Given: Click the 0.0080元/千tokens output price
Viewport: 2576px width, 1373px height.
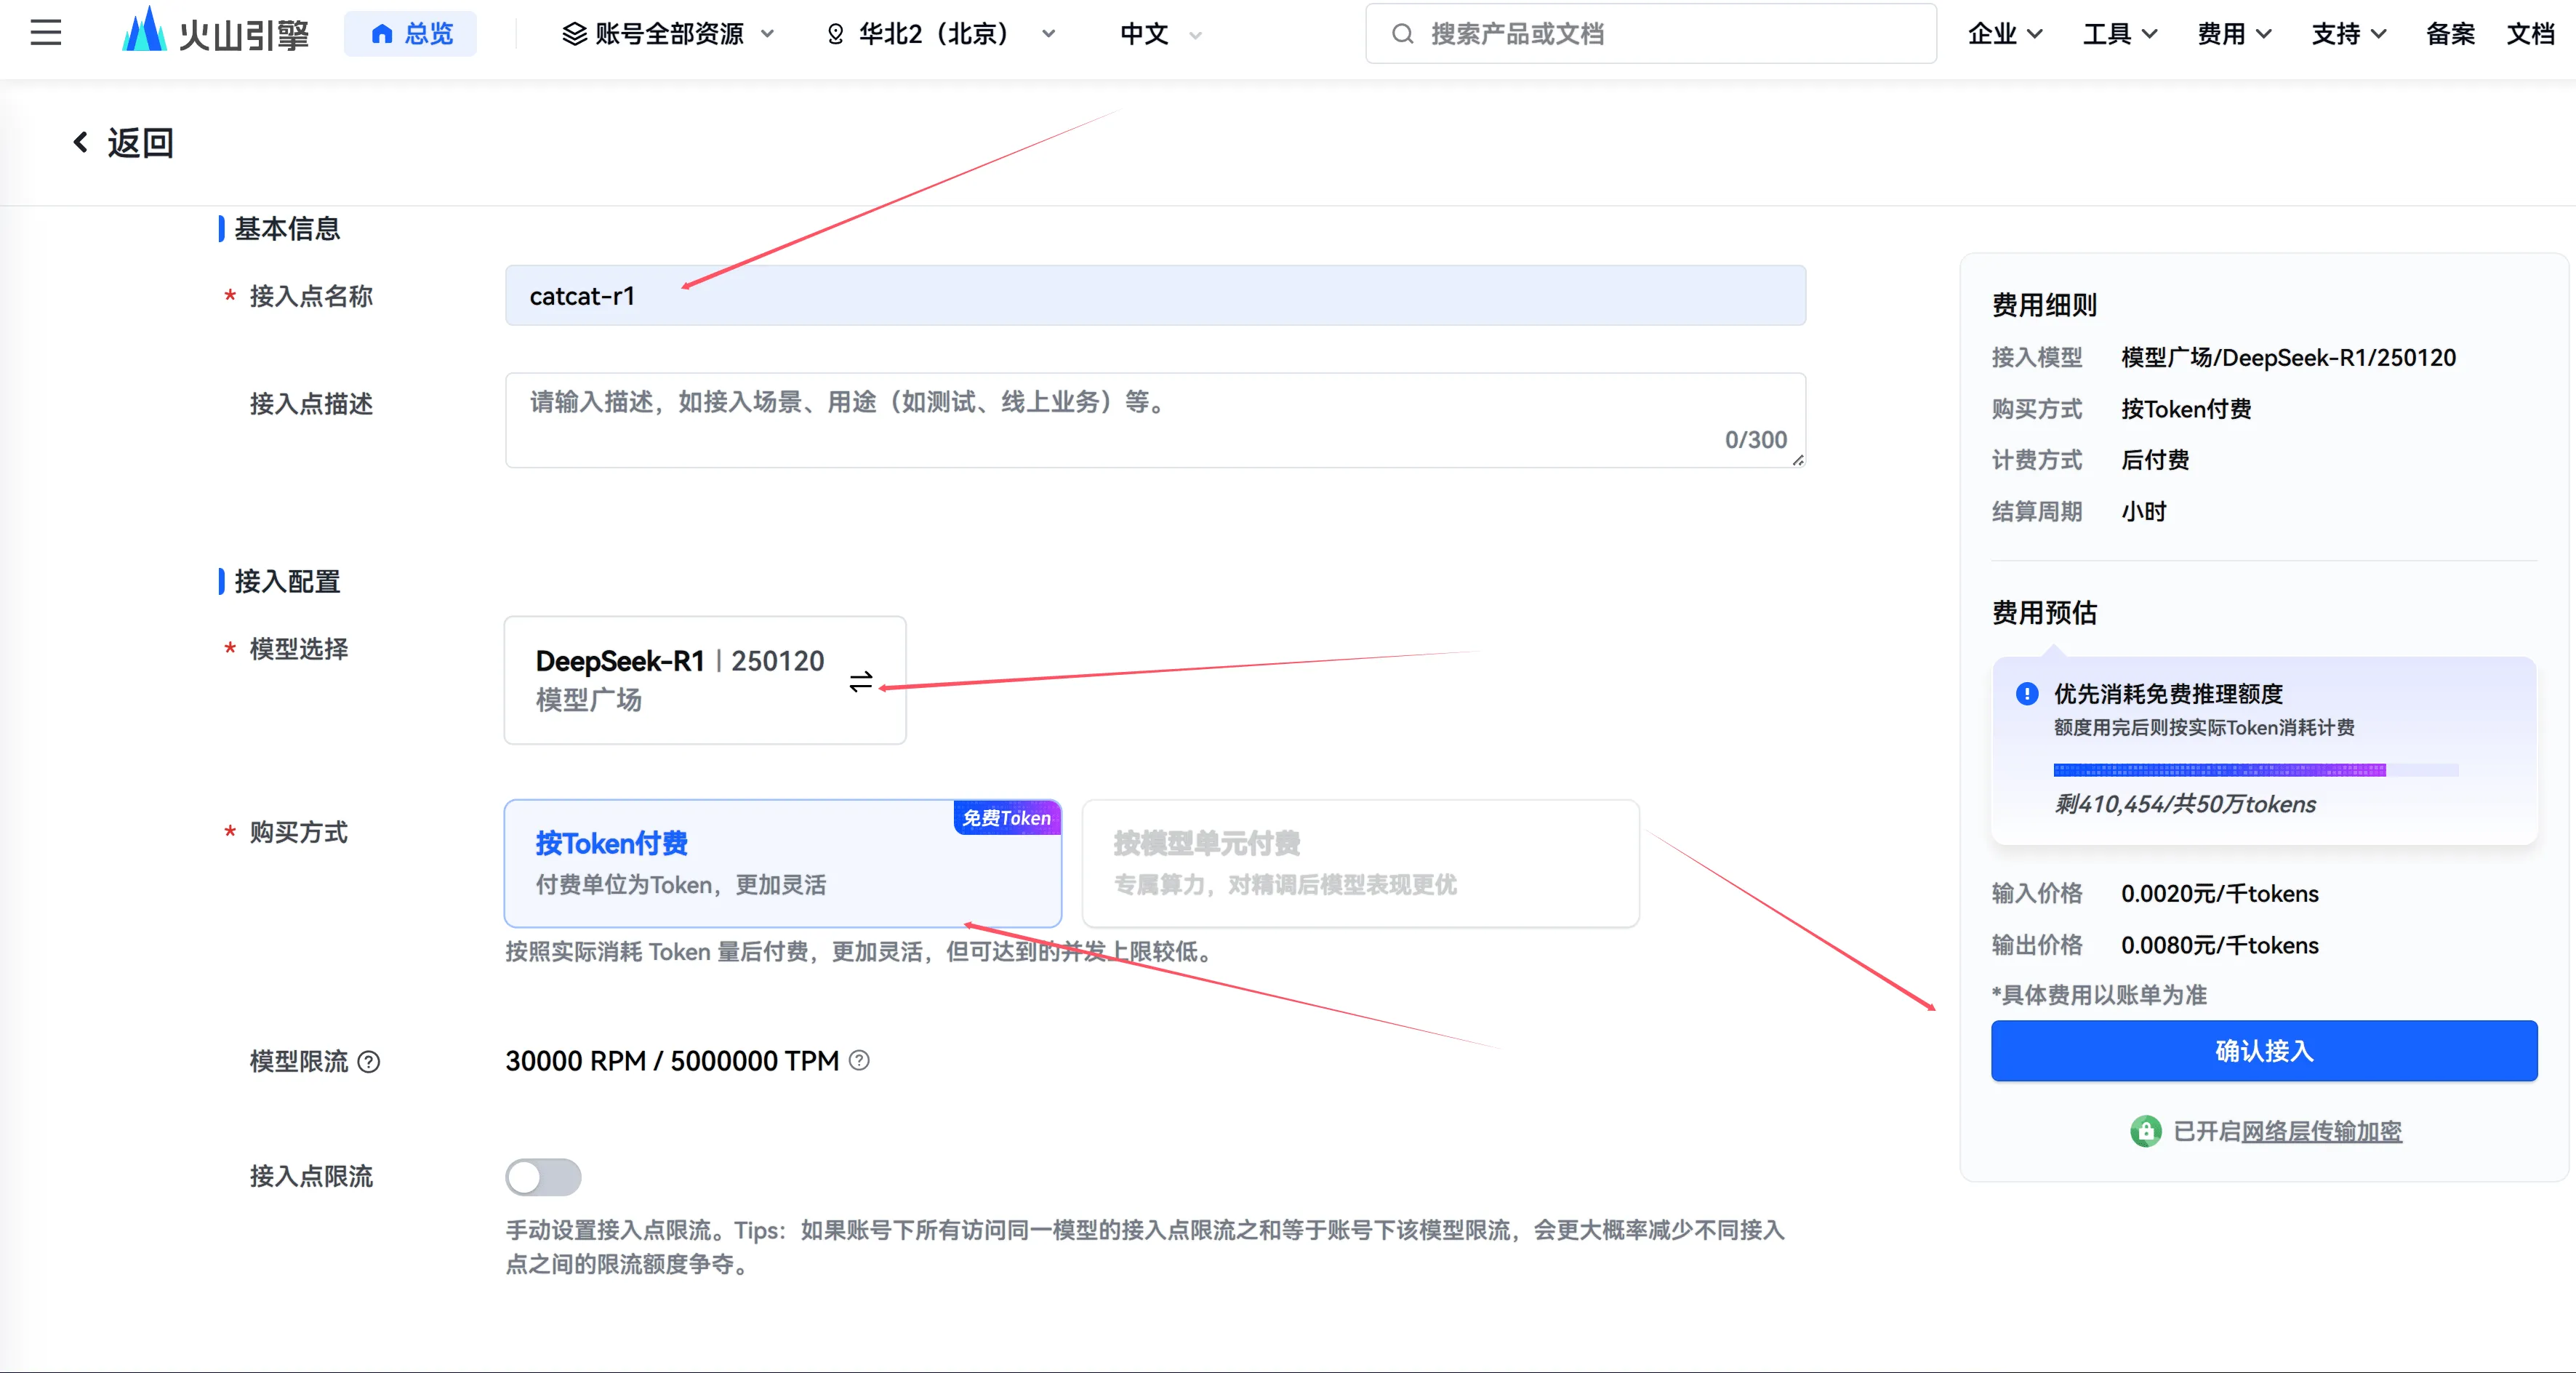Looking at the screenshot, I should tap(2220, 946).
